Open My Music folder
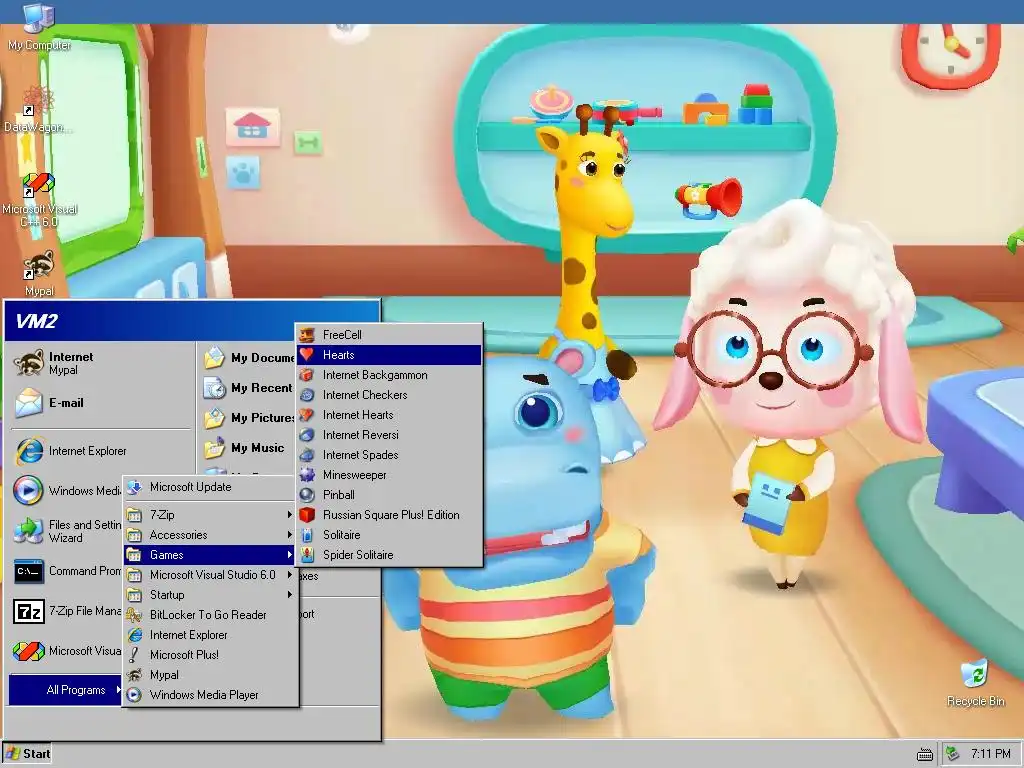1024x768 pixels. point(248,448)
